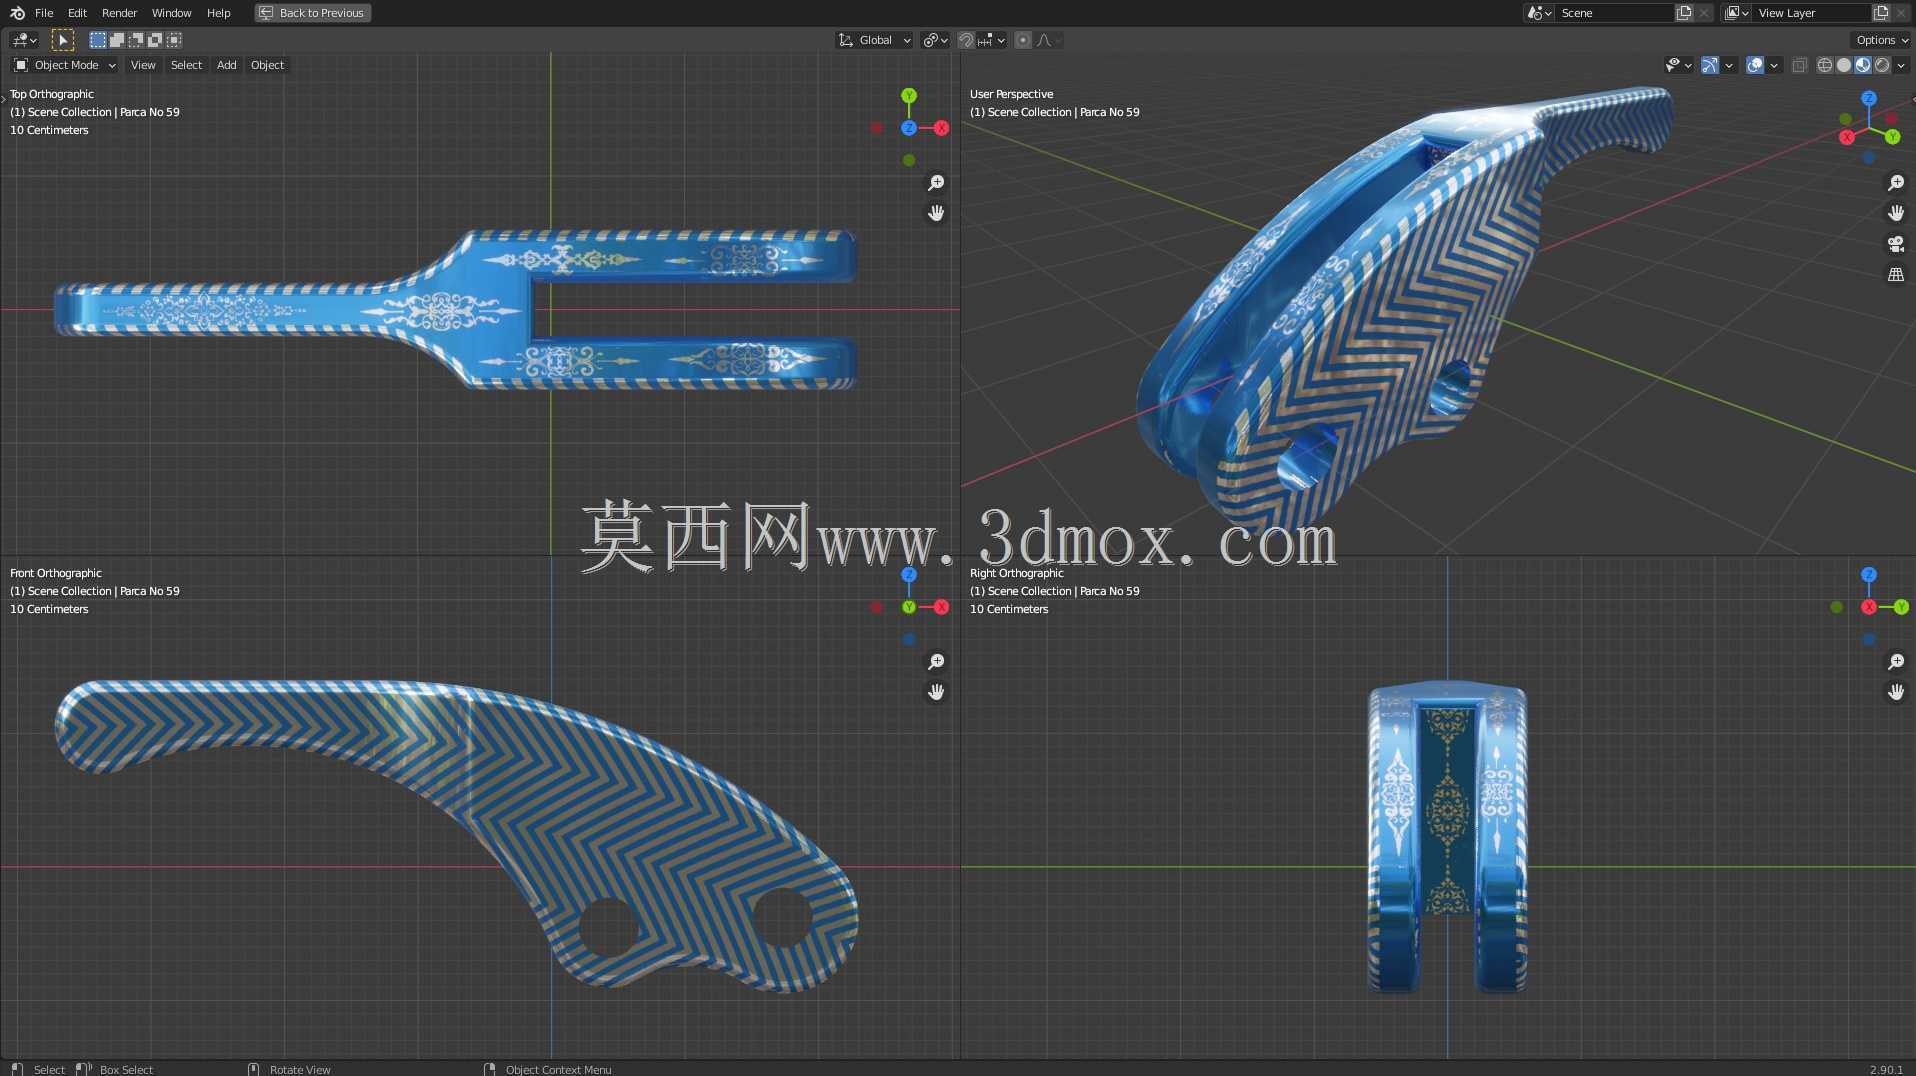The image size is (1916, 1076).
Task: Open the Scene browse dropdown icon
Action: tap(1539, 13)
